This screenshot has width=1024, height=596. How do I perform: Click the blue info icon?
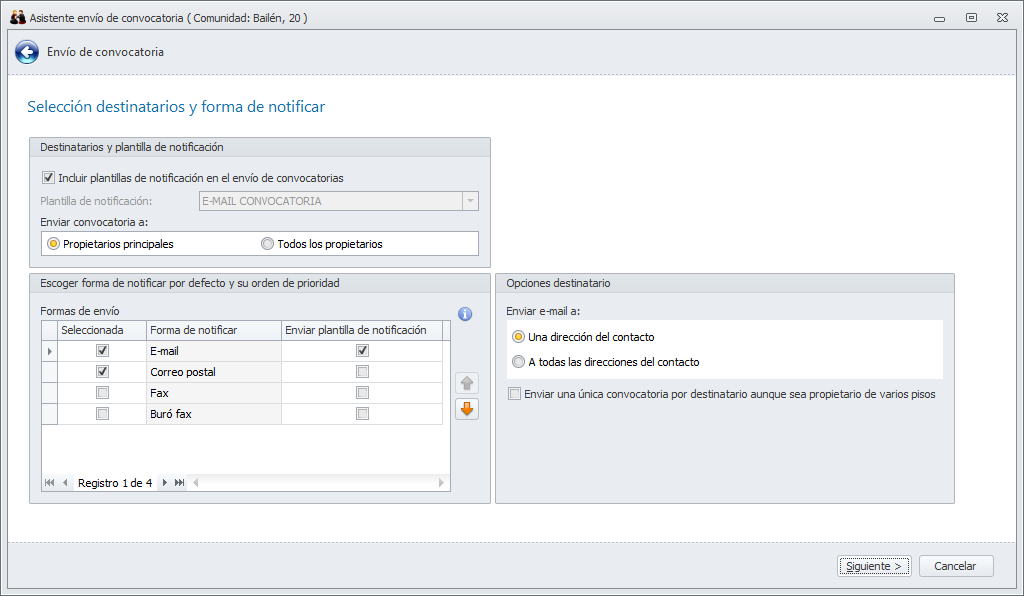click(465, 314)
